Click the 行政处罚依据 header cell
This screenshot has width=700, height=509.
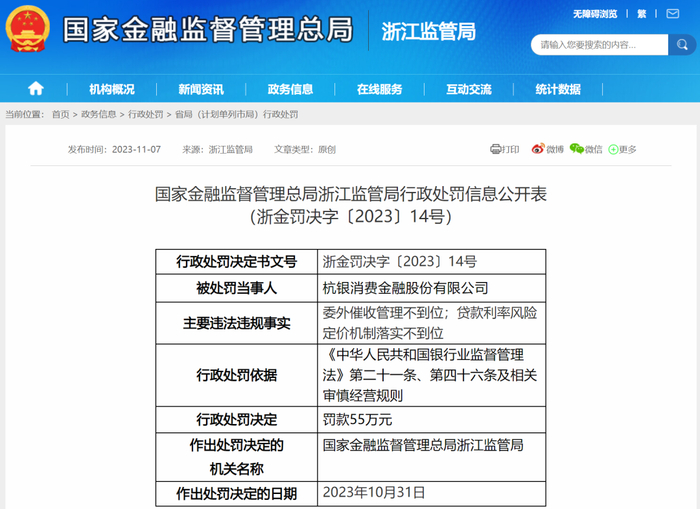click(237, 375)
